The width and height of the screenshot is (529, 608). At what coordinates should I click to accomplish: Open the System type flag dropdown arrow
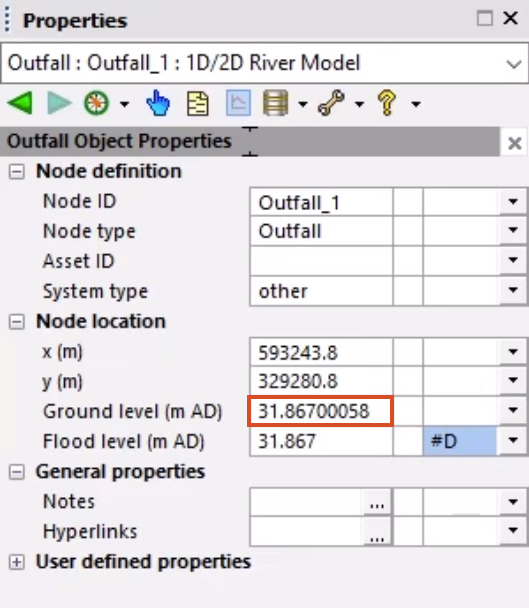513,290
